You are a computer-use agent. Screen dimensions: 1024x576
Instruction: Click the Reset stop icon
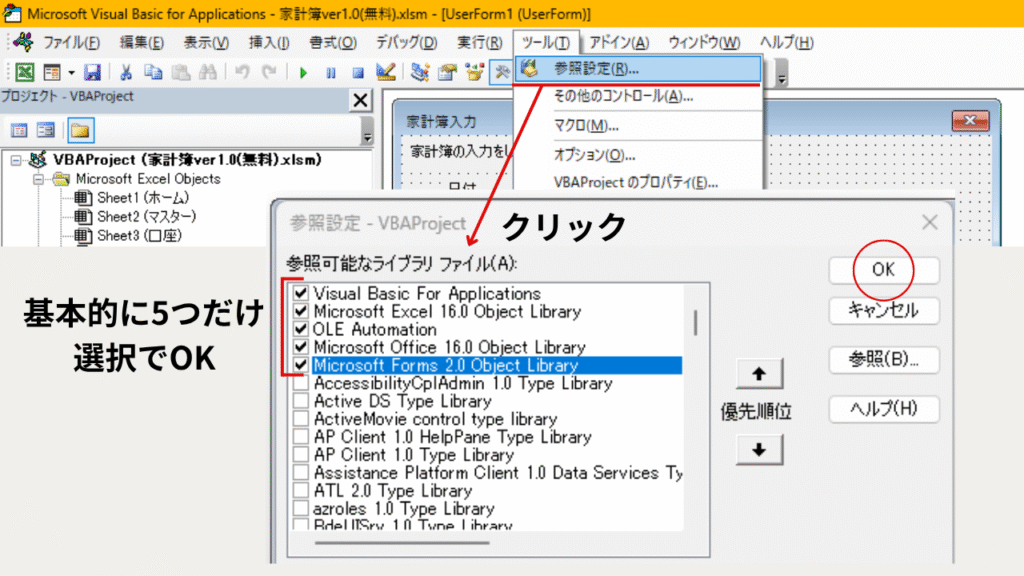tap(358, 72)
